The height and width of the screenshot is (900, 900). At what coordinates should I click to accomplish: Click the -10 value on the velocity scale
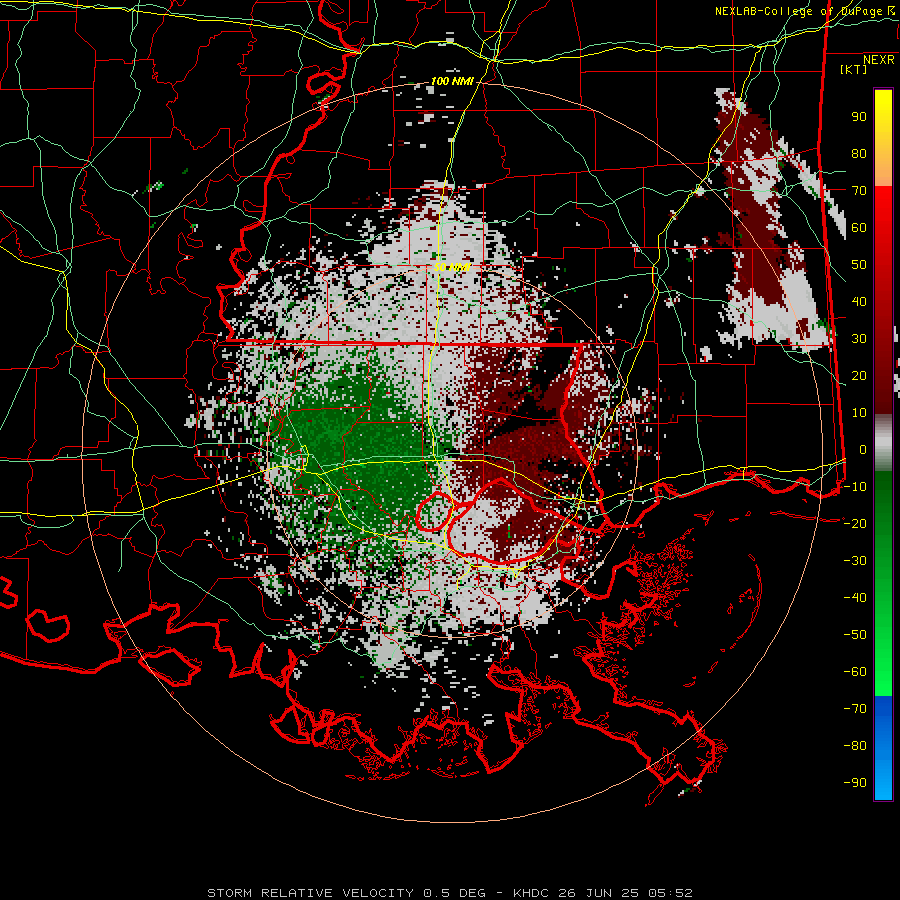pos(855,487)
